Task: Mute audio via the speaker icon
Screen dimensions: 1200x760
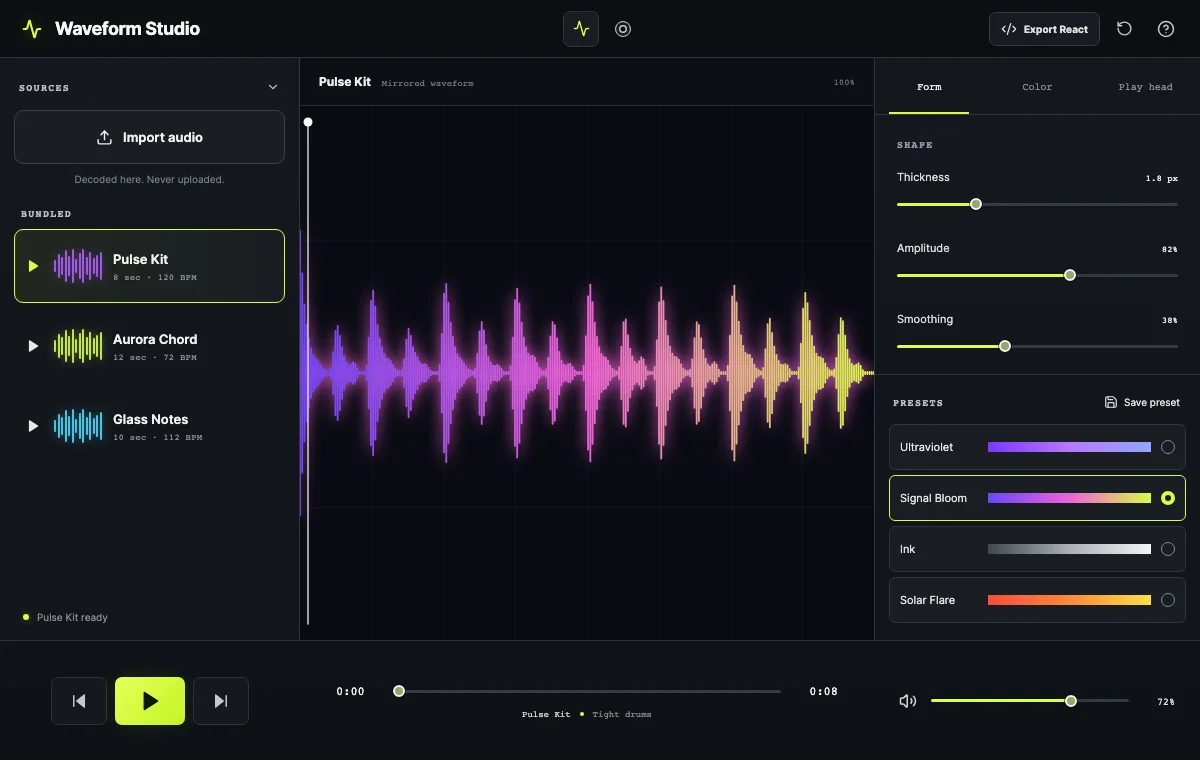Action: [908, 701]
